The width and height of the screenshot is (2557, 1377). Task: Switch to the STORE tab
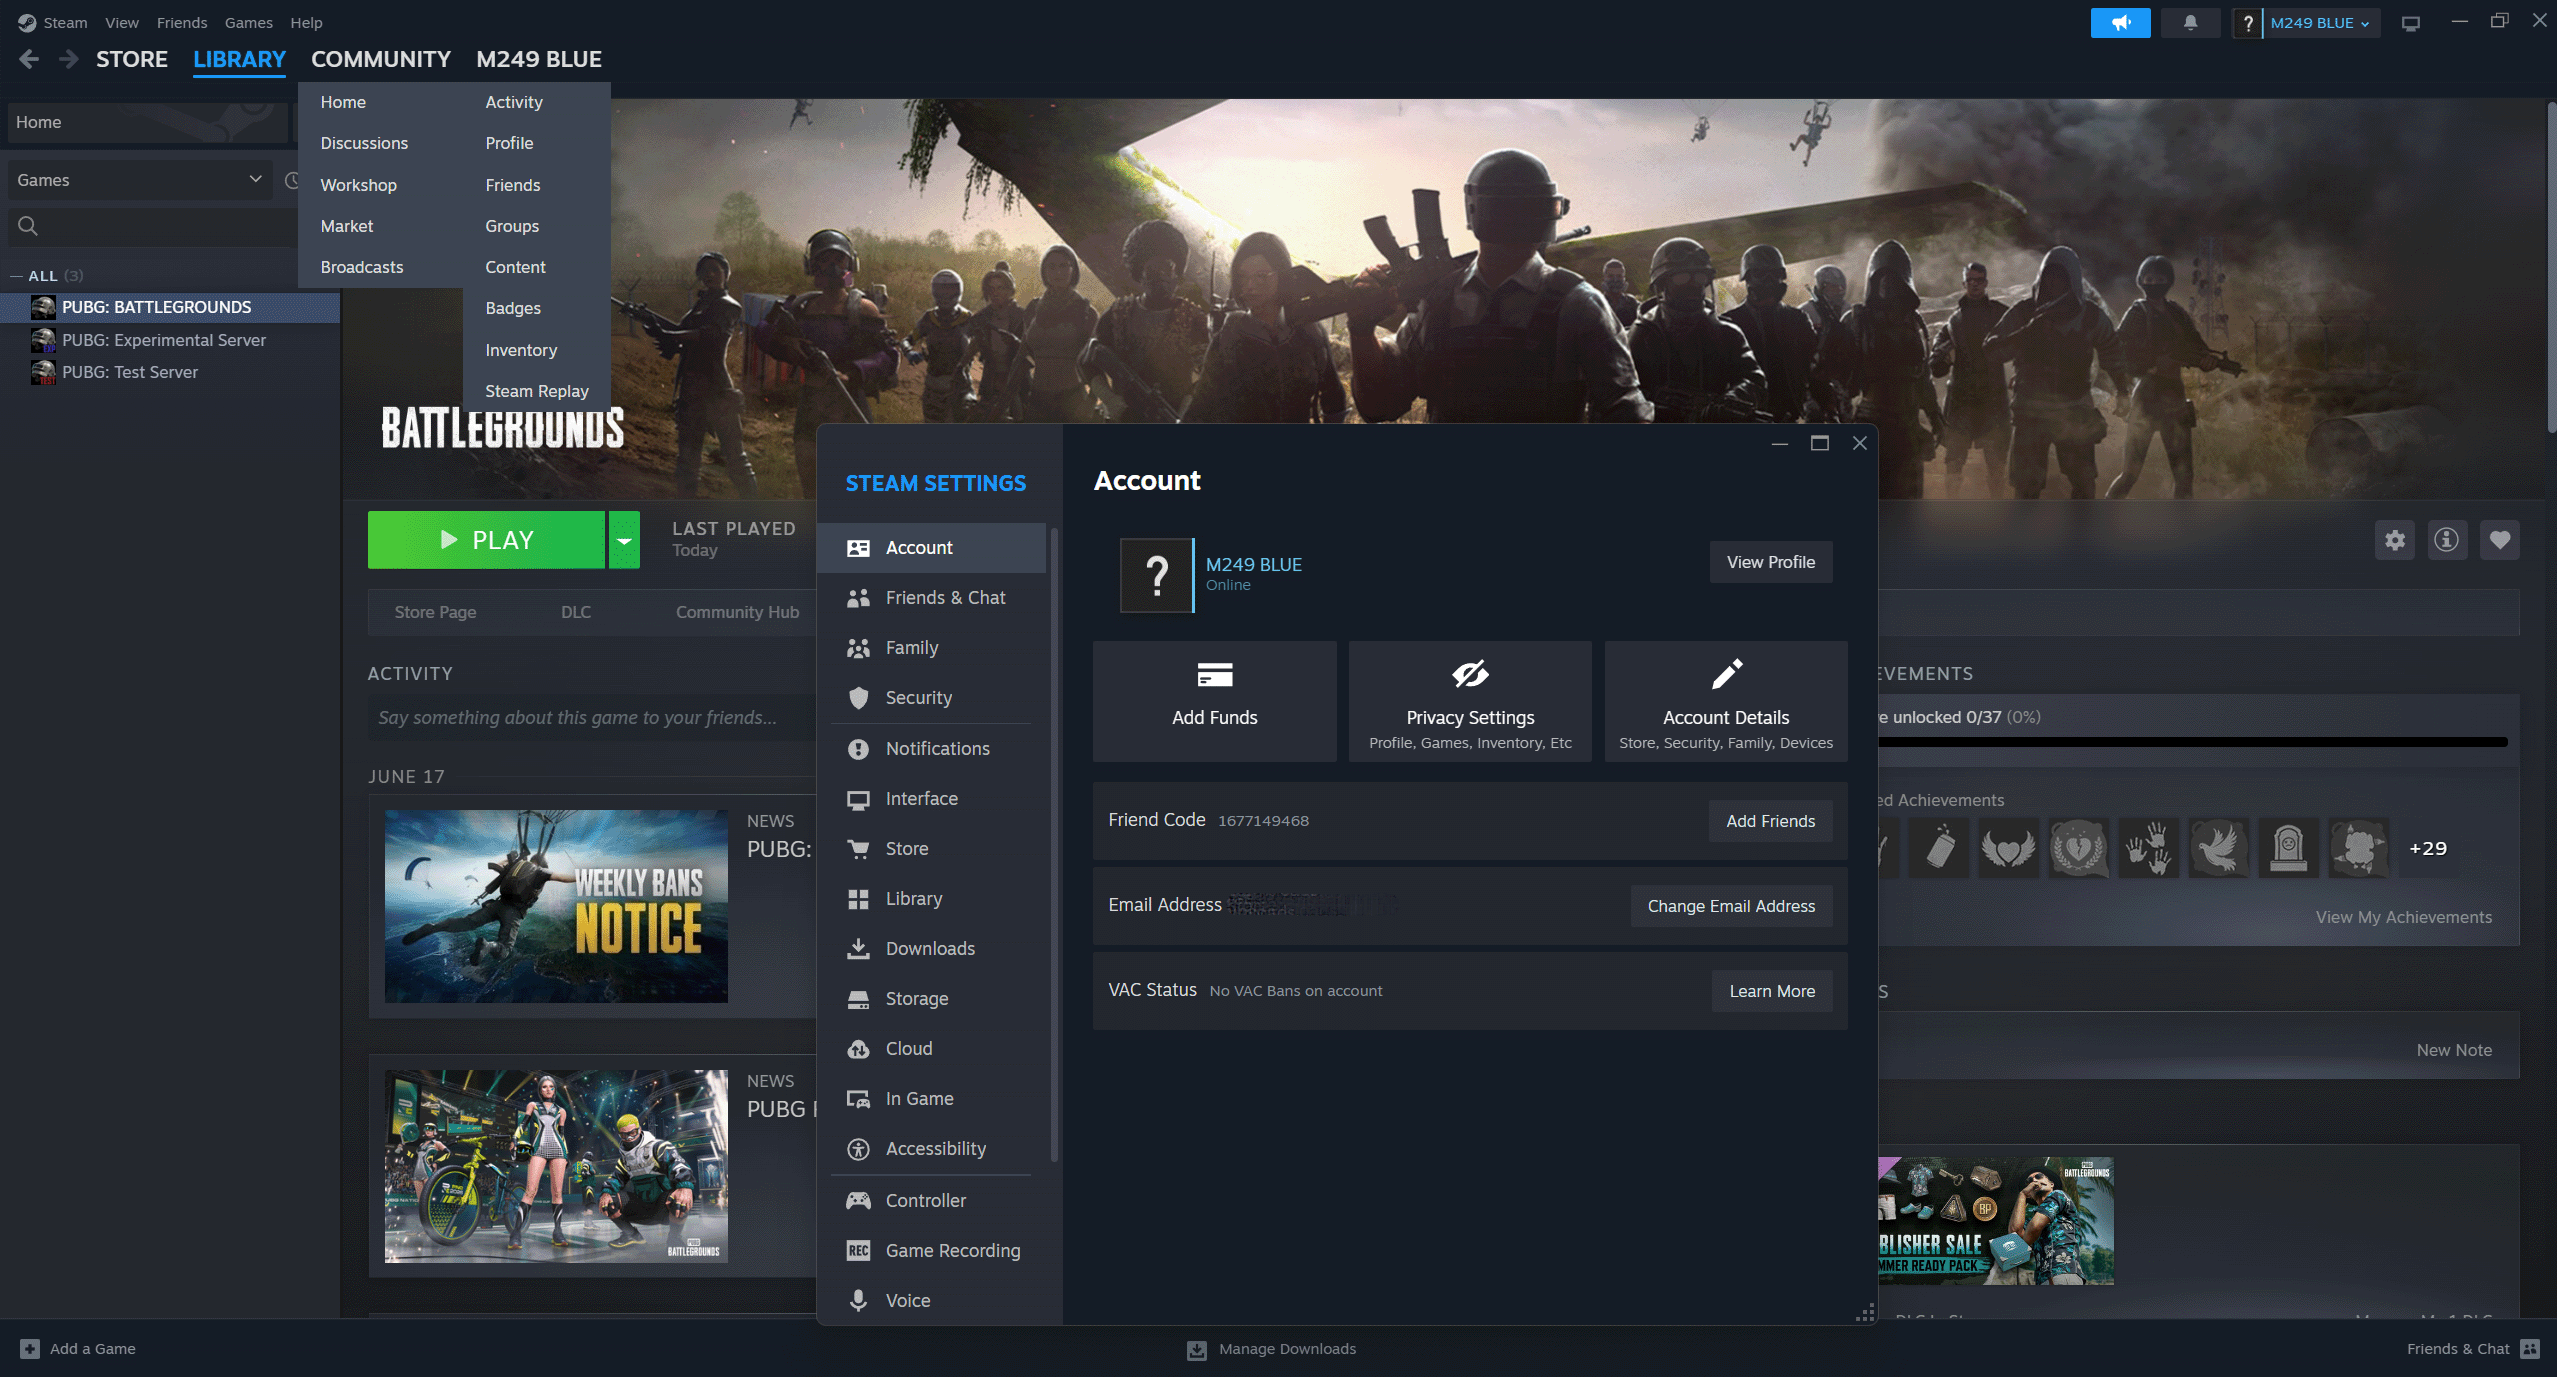pyautogui.click(x=132, y=59)
